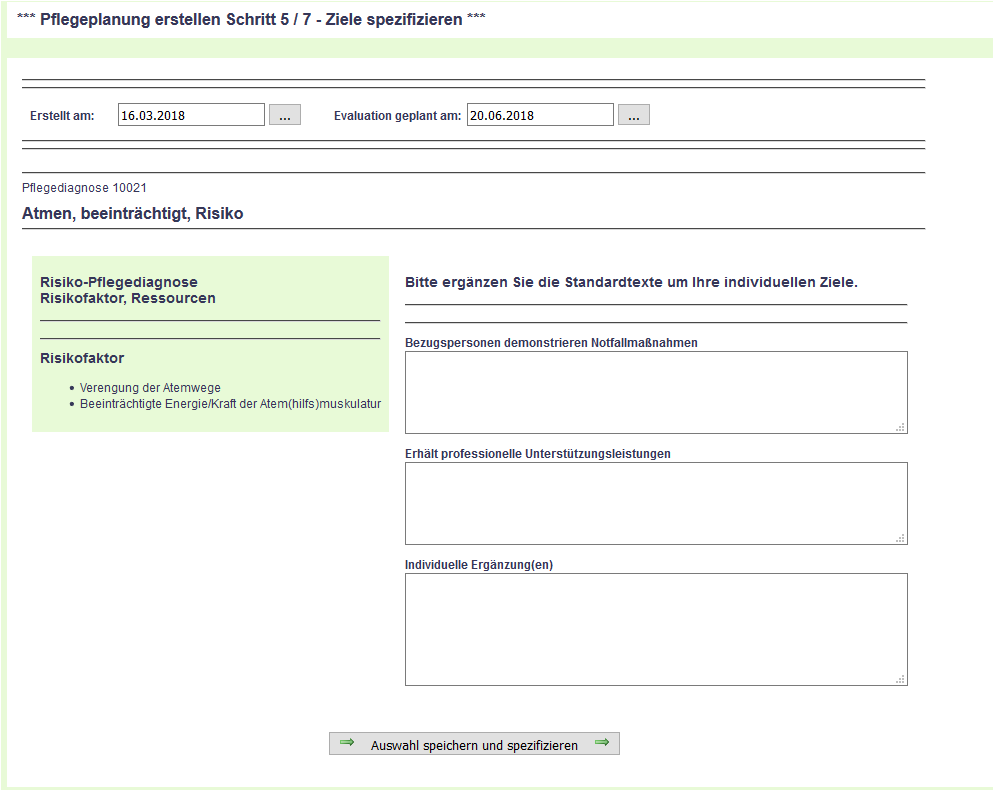The height and width of the screenshot is (791, 994).
Task: Click the Erstellt am label
Action: pyautogui.click(x=62, y=116)
